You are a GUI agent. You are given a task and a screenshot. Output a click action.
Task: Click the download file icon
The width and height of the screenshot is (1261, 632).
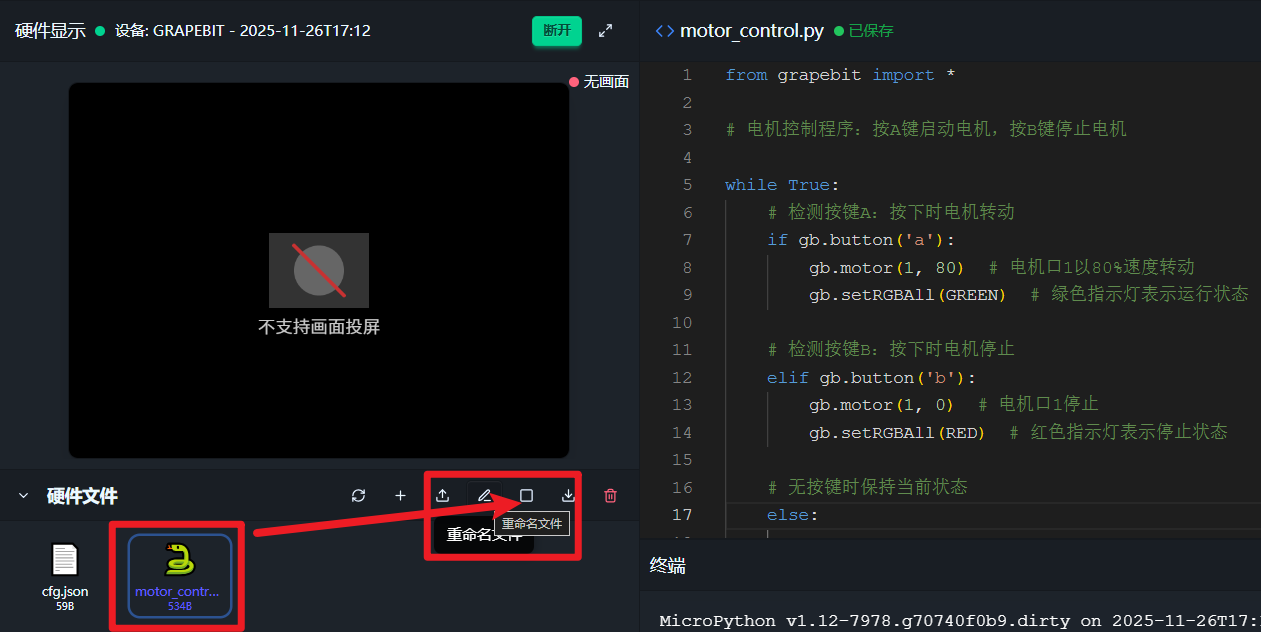click(x=568, y=496)
